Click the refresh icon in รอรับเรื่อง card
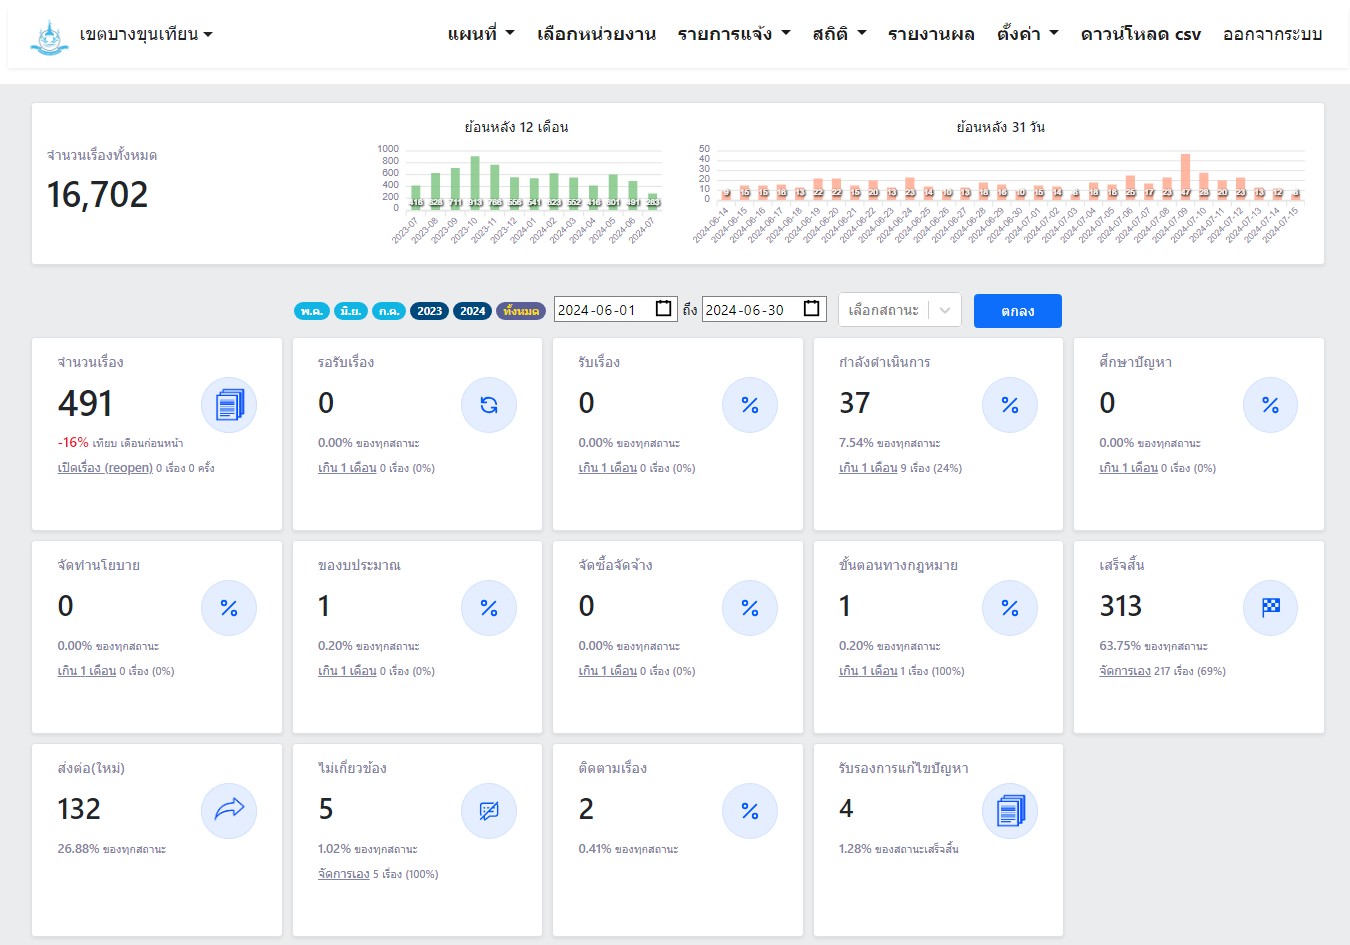The height and width of the screenshot is (945, 1350). point(489,405)
